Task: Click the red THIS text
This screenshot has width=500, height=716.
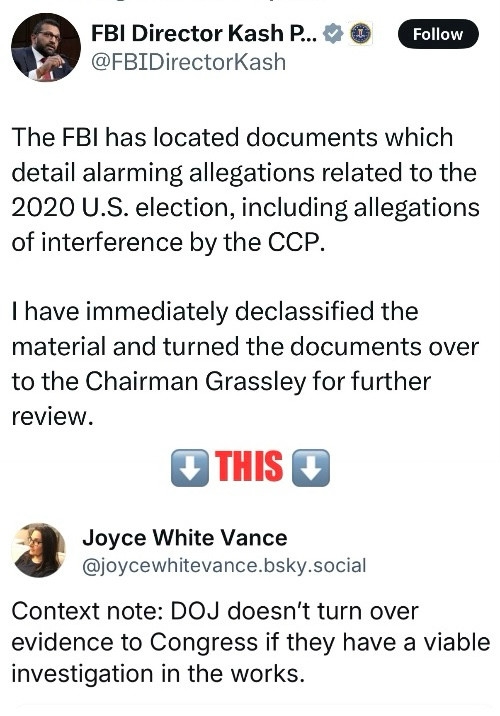Action: pyautogui.click(x=249, y=467)
